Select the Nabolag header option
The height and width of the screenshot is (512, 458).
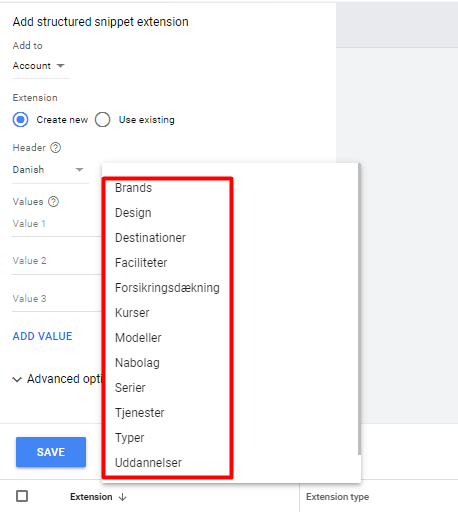[137, 363]
